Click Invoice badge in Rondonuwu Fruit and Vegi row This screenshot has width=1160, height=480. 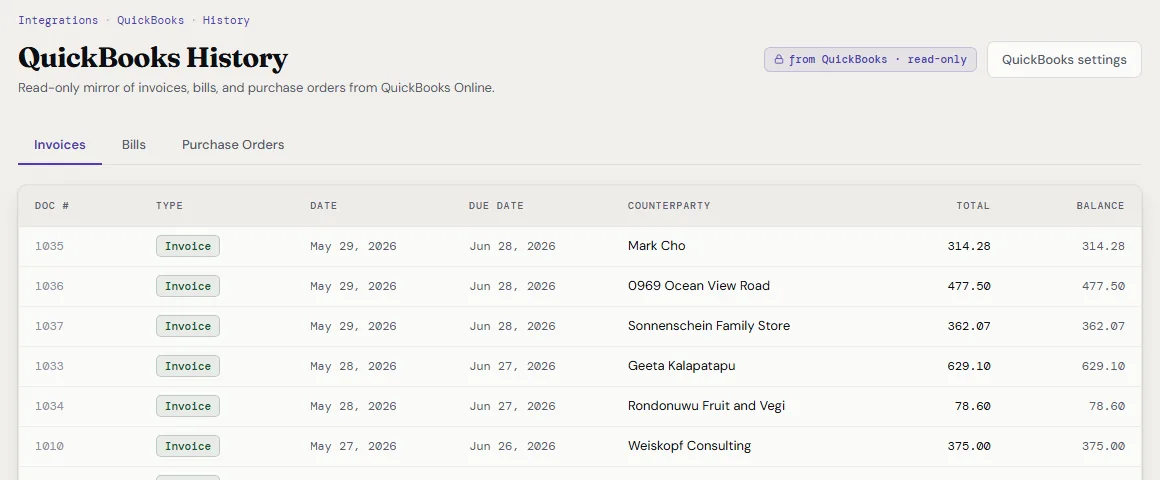(x=188, y=406)
